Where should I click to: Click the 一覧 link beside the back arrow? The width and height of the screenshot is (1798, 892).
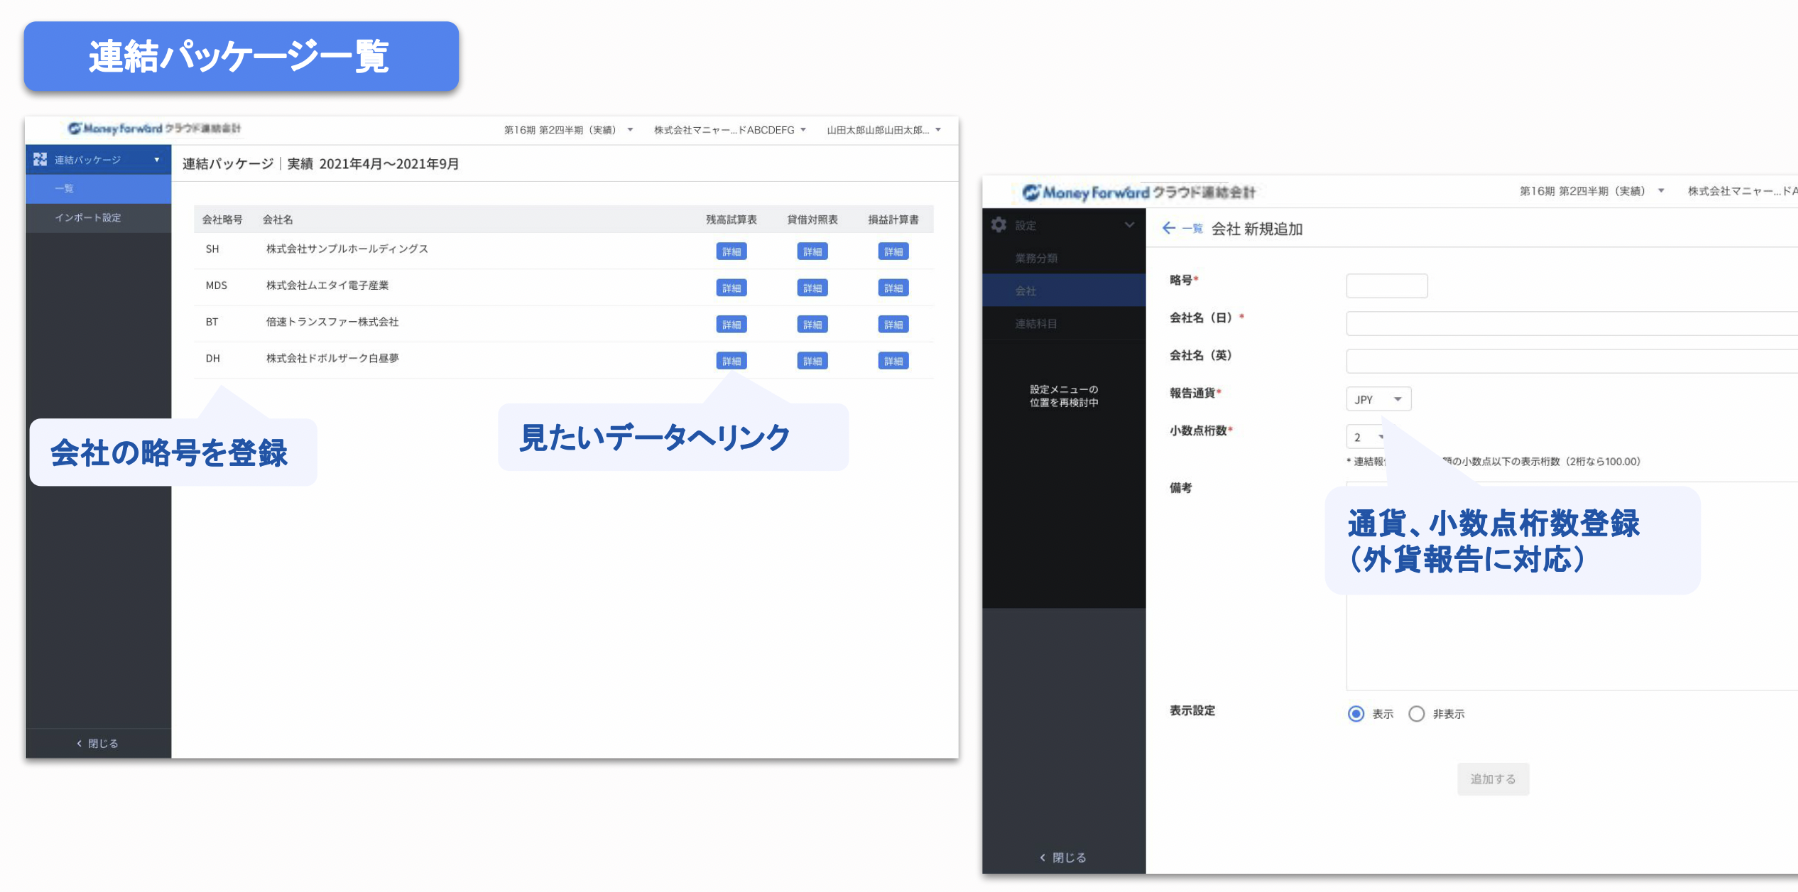[x=1192, y=229]
